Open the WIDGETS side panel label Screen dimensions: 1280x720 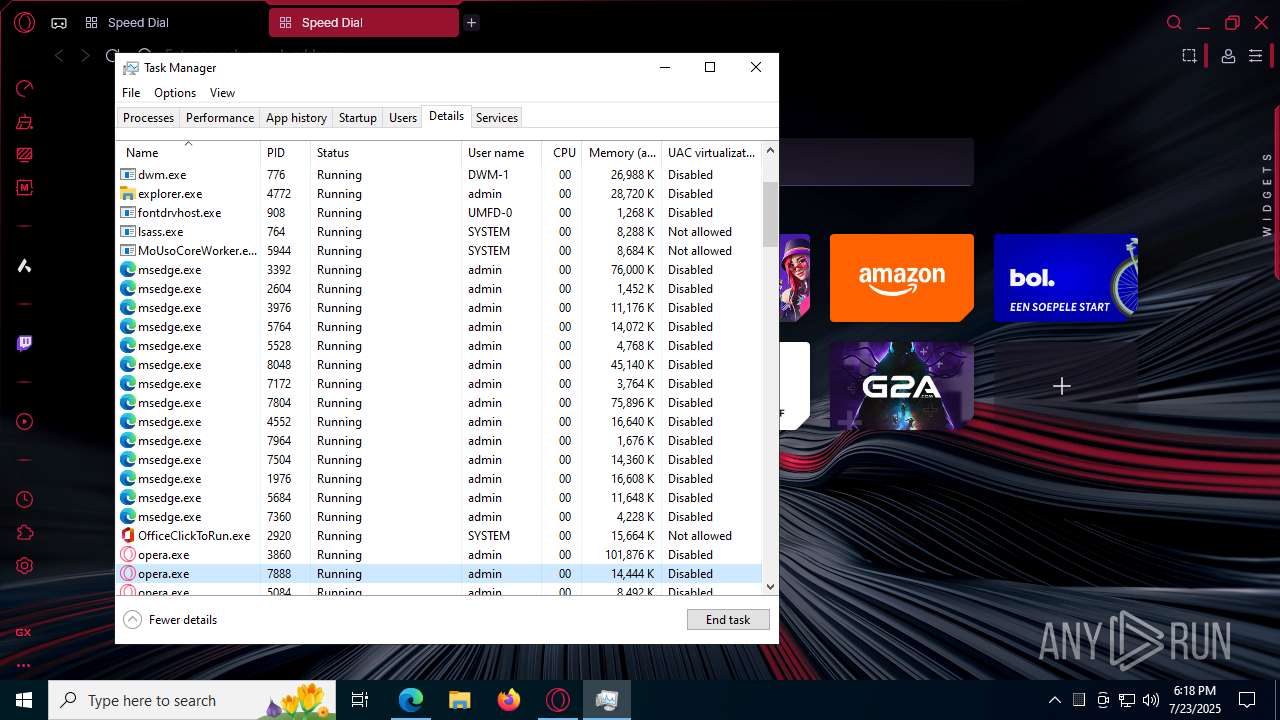tap(1266, 194)
